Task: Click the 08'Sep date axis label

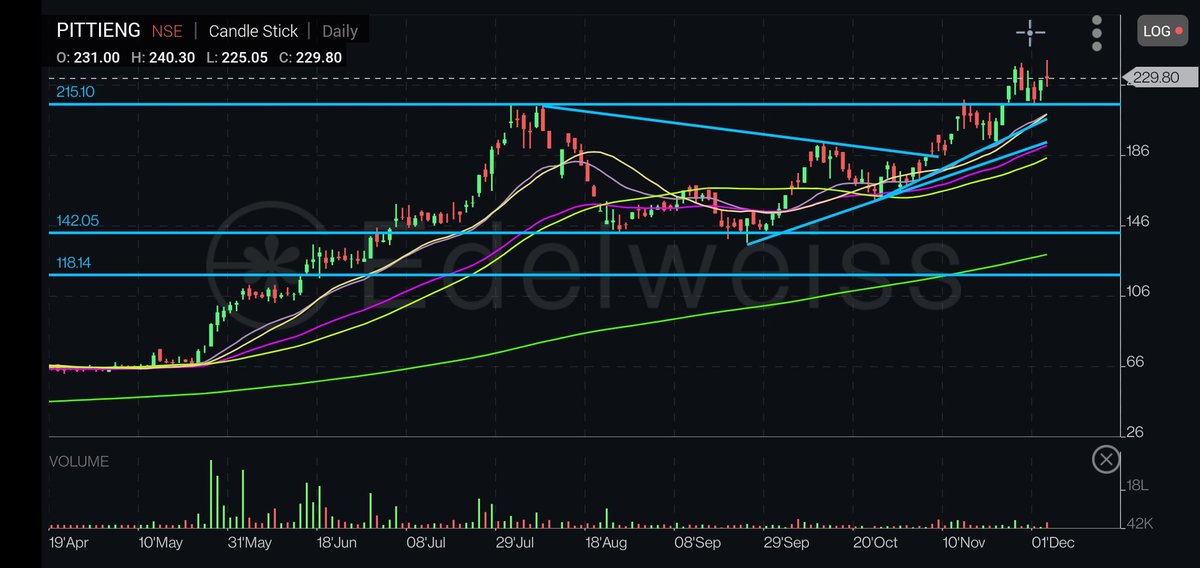Action: 697,543
